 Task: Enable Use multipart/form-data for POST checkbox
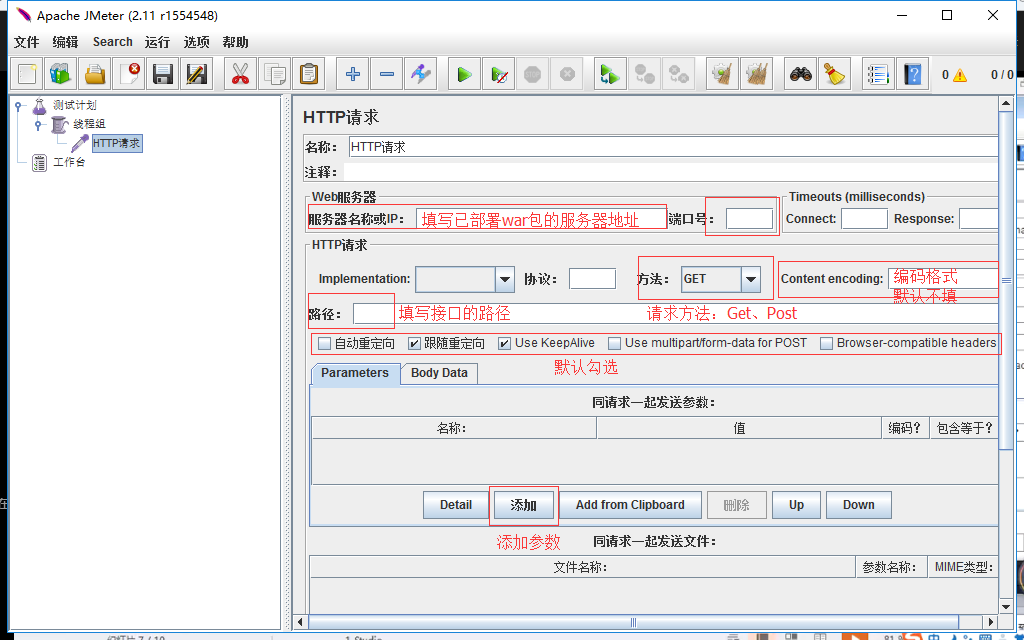pyautogui.click(x=615, y=343)
